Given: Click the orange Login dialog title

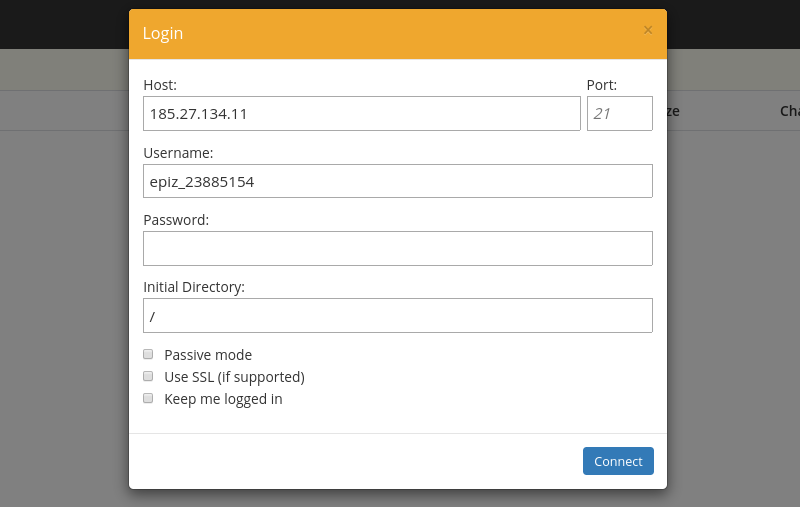Looking at the screenshot, I should [163, 33].
